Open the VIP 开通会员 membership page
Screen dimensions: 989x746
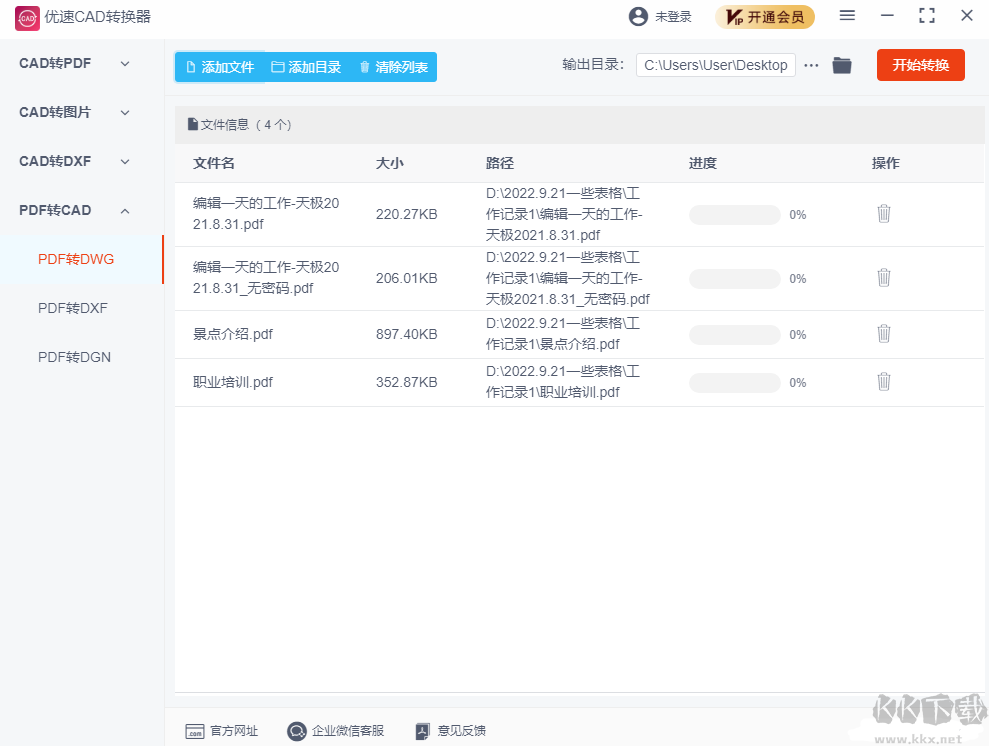pyautogui.click(x=765, y=17)
